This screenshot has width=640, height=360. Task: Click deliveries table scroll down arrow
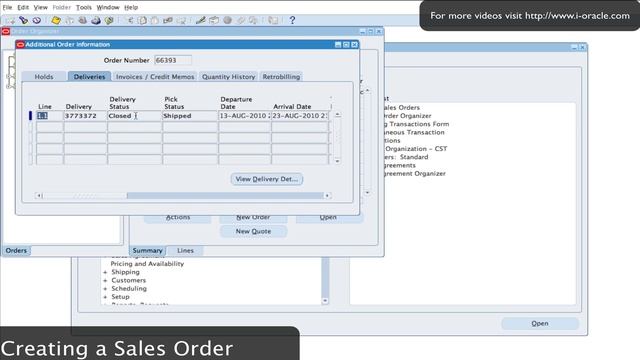(338, 161)
